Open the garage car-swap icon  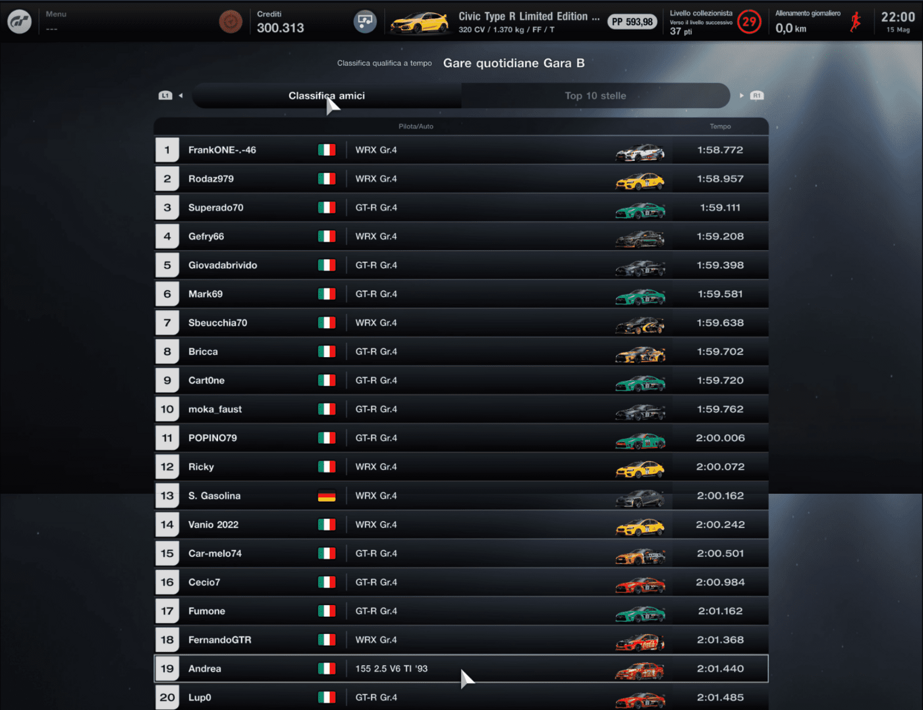pyautogui.click(x=365, y=22)
